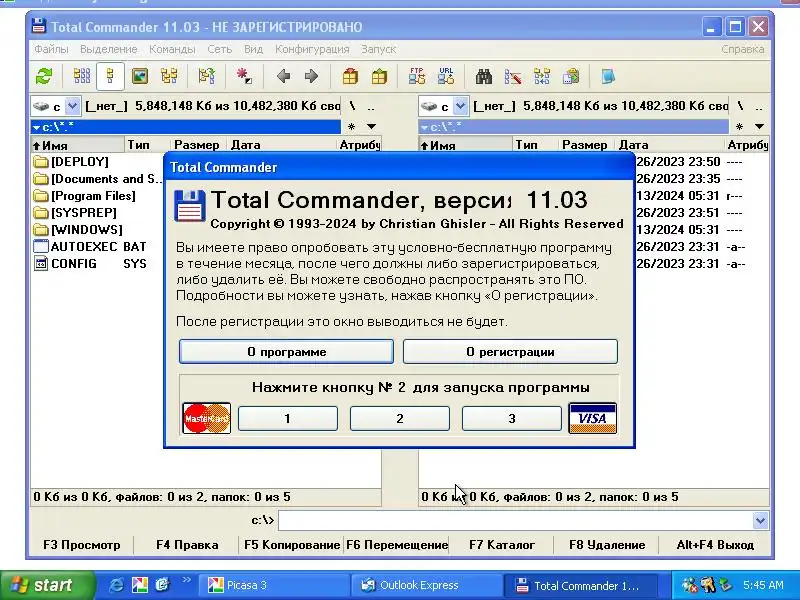Image resolution: width=800 pixels, height=600 pixels.
Task: Click the MasterCard logo in the dialog
Action: point(207,418)
